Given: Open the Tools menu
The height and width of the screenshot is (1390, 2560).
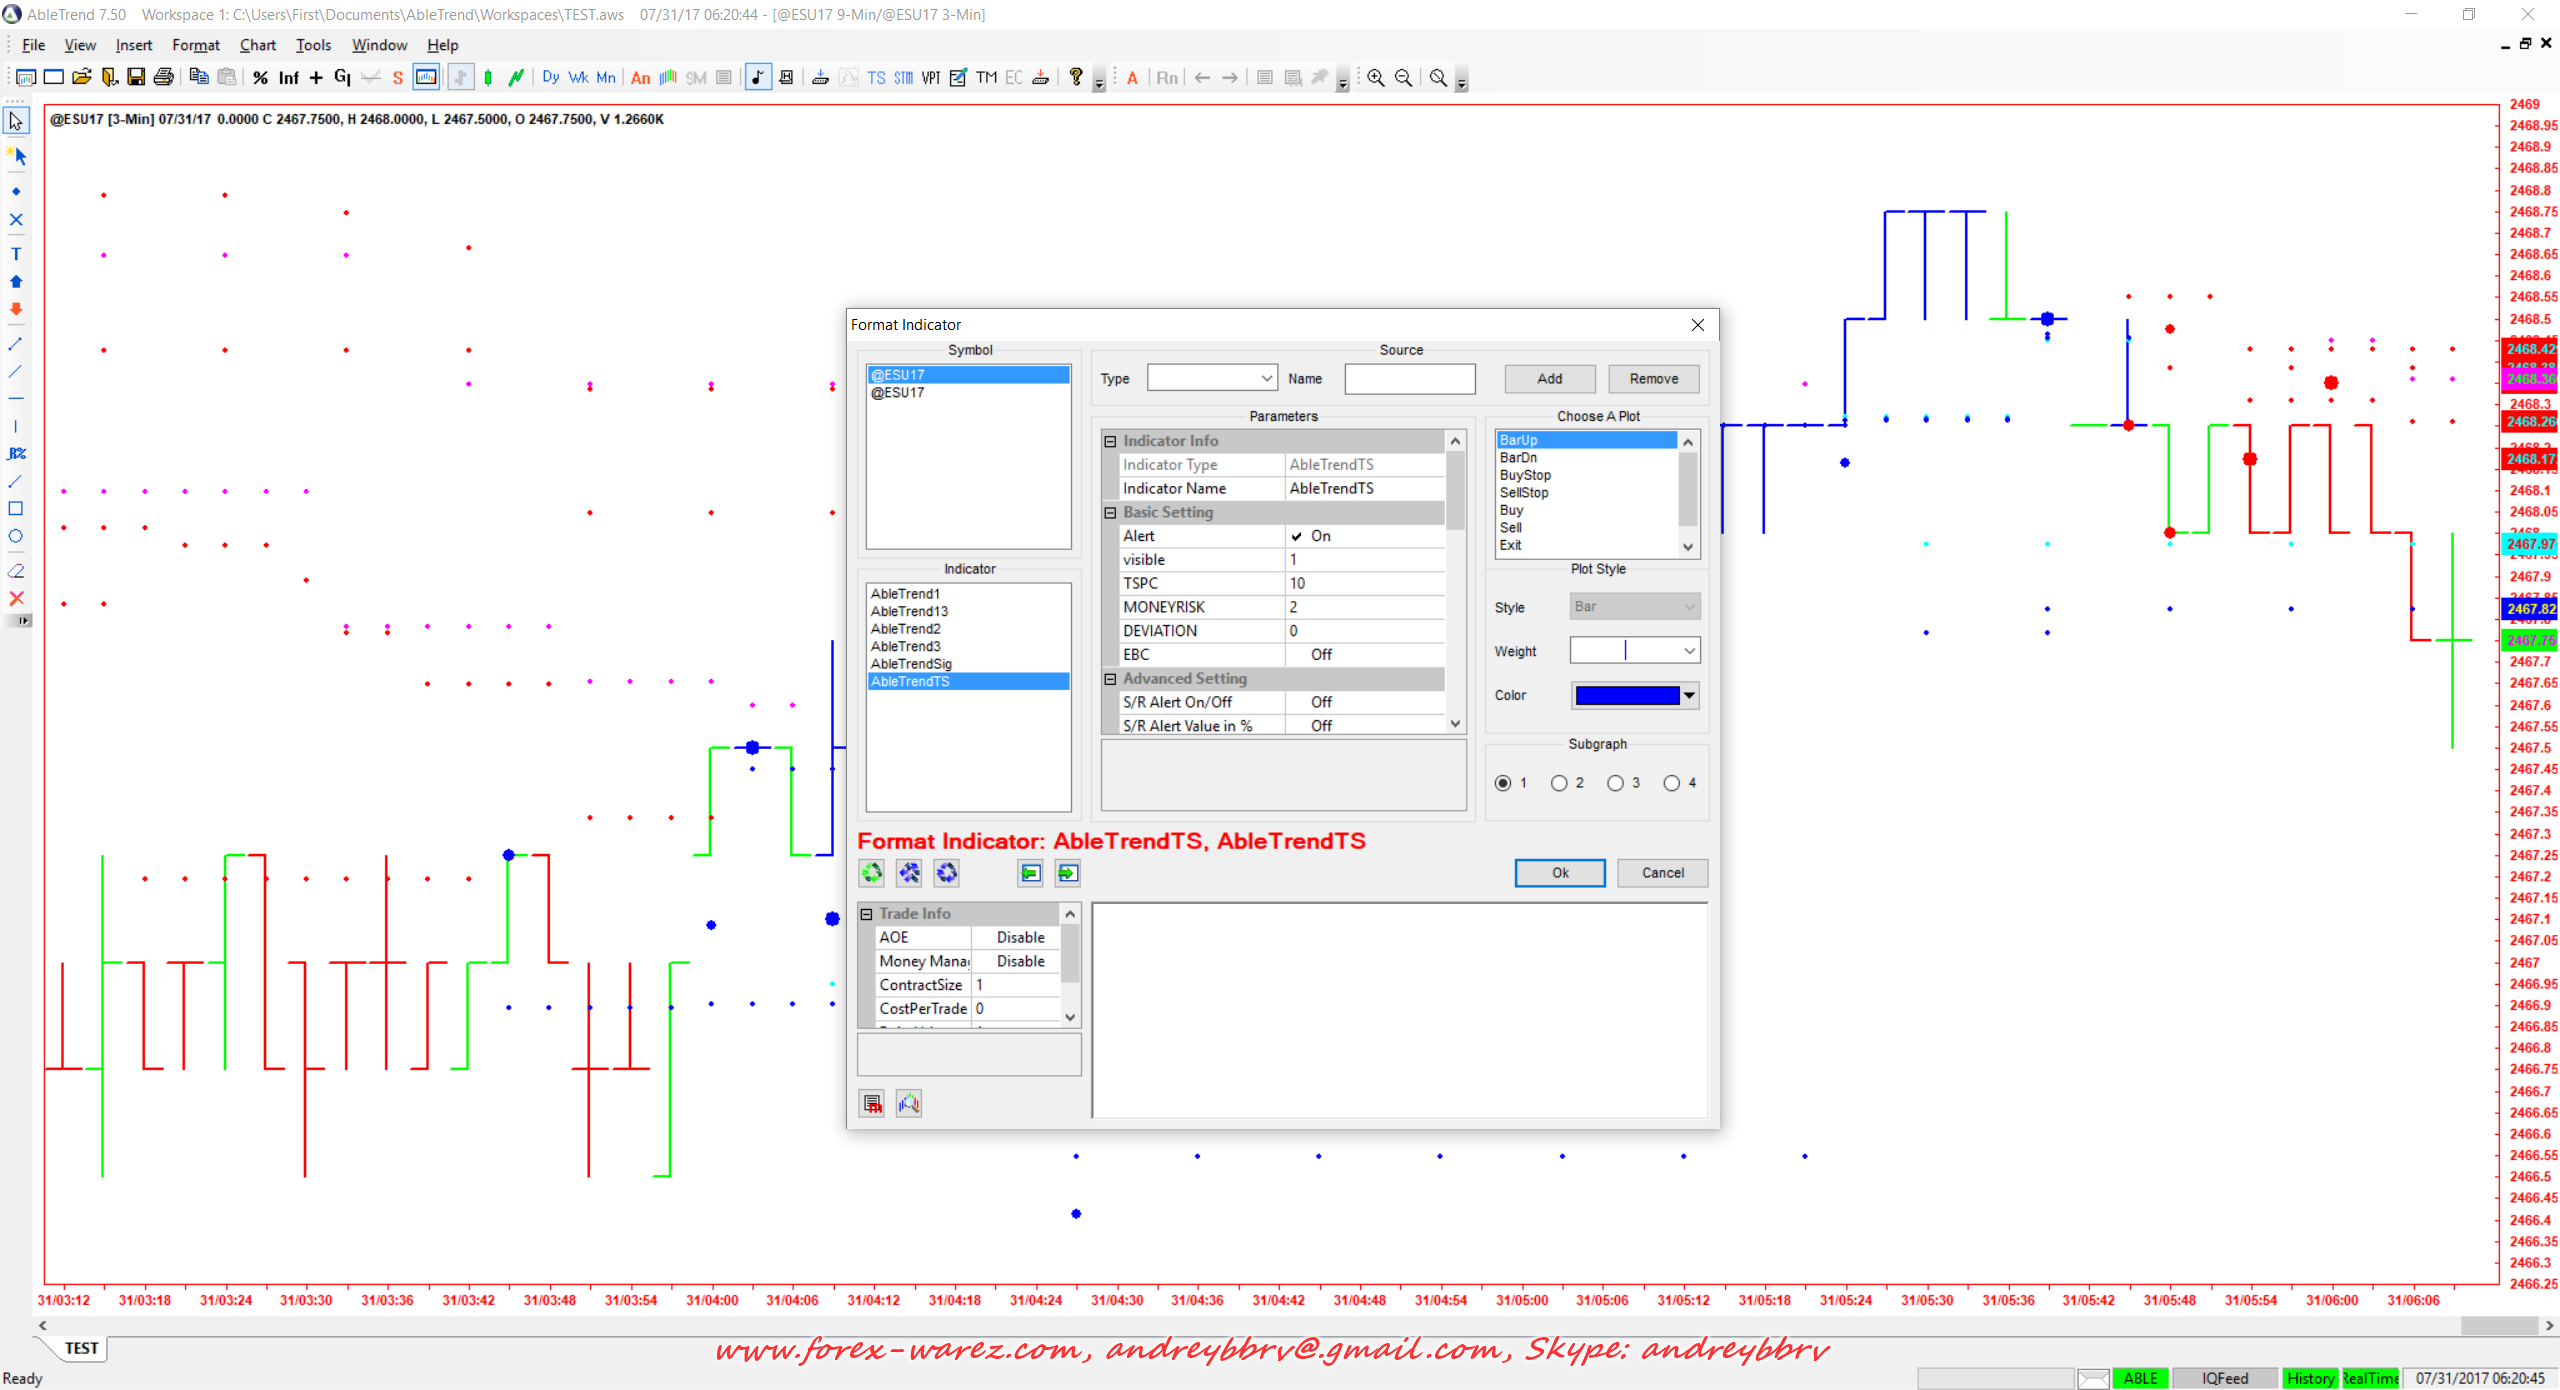Looking at the screenshot, I should pos(313,45).
